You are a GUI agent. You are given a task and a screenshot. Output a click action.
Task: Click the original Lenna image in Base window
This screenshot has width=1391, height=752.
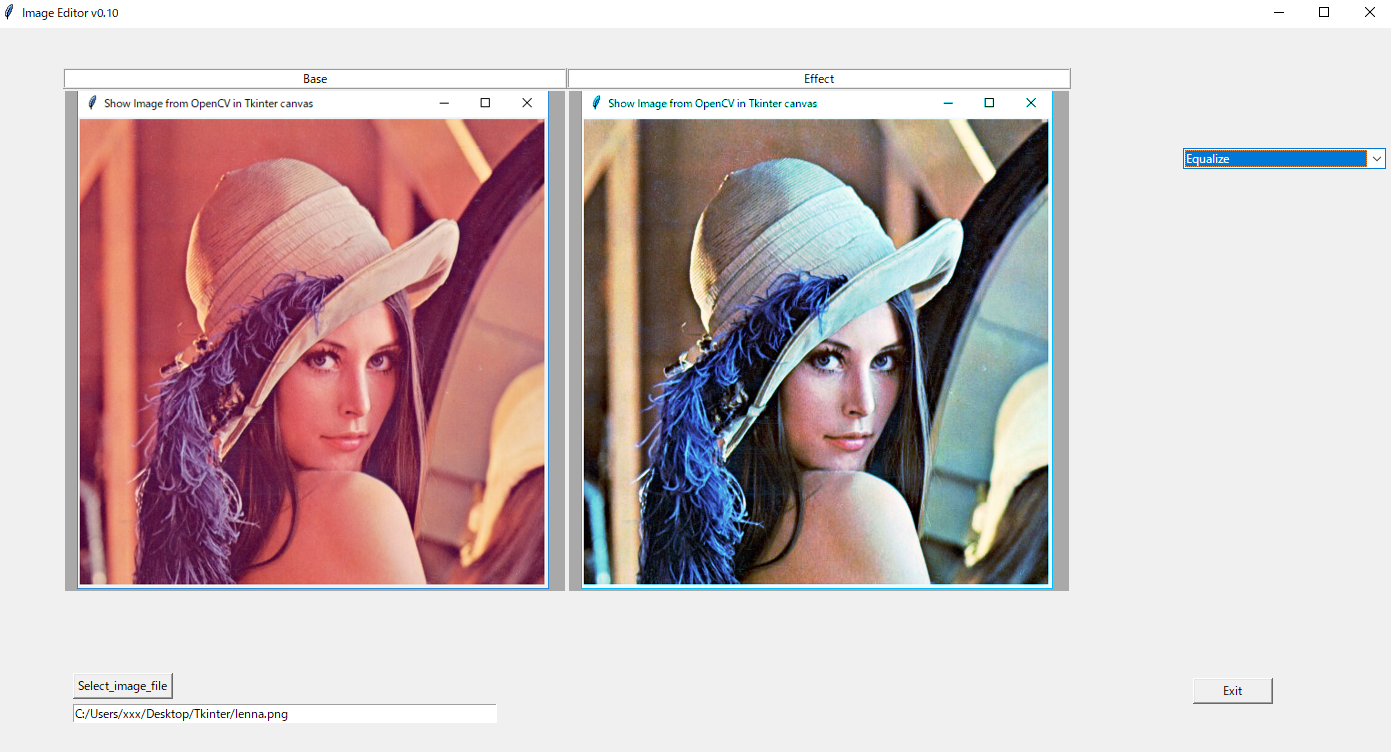point(312,352)
